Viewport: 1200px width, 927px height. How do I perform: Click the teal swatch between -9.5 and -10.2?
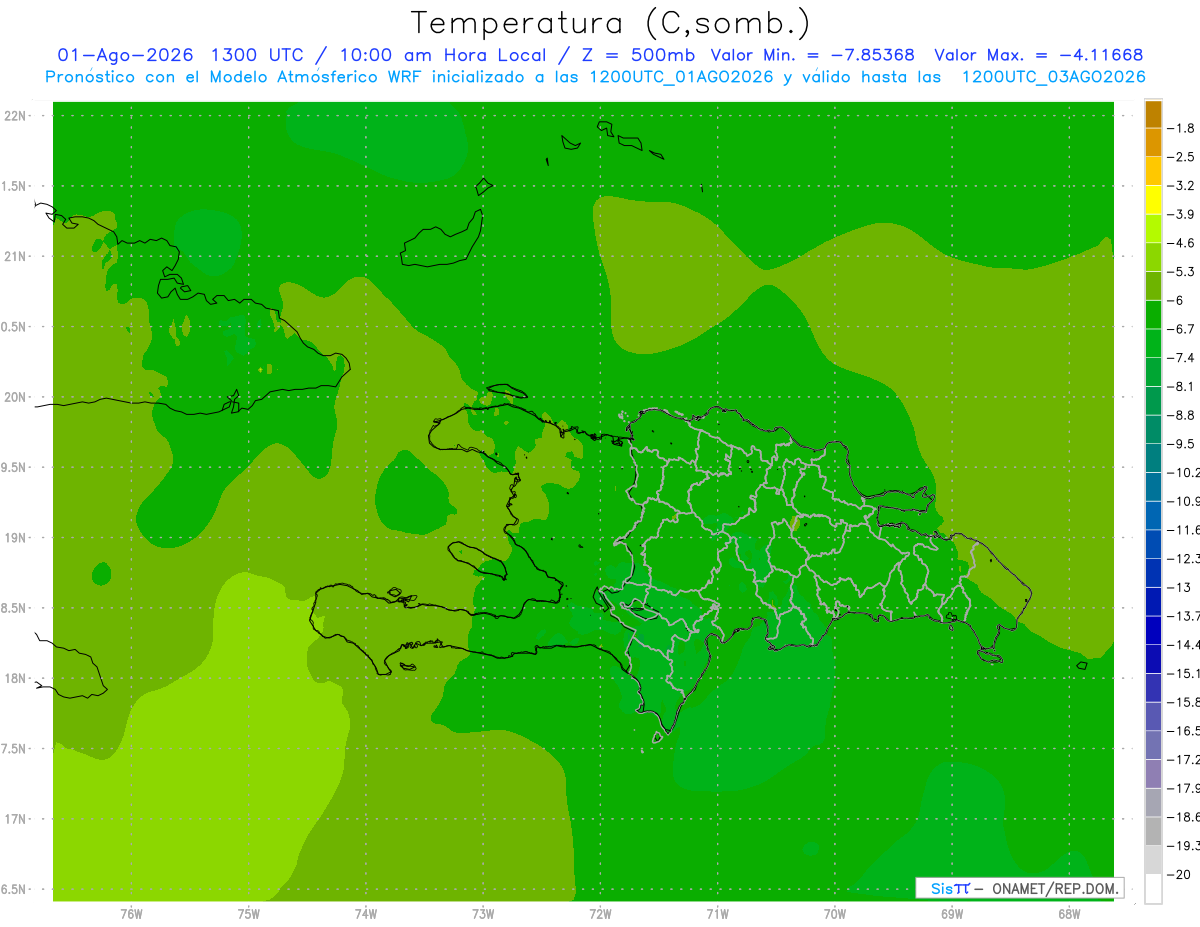tap(1153, 458)
